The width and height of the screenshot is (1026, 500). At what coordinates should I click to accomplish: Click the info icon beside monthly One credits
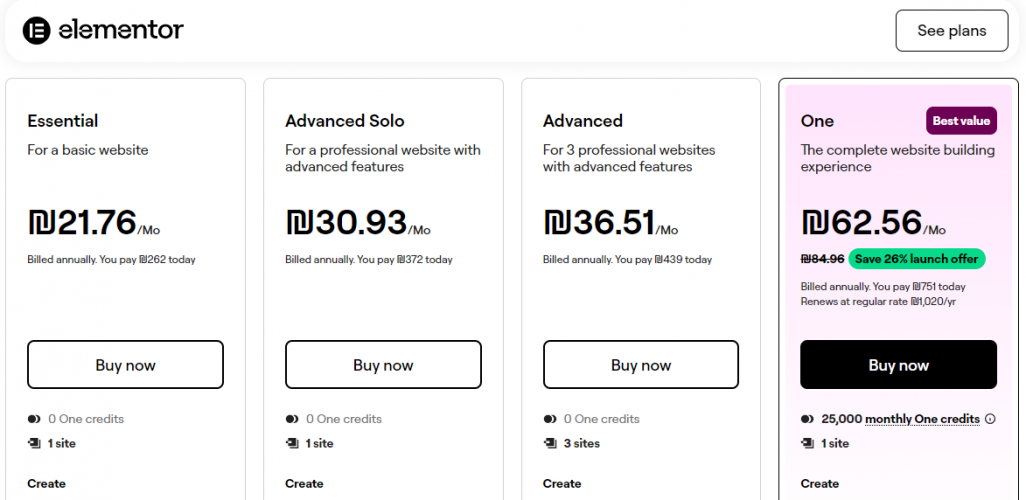point(990,419)
